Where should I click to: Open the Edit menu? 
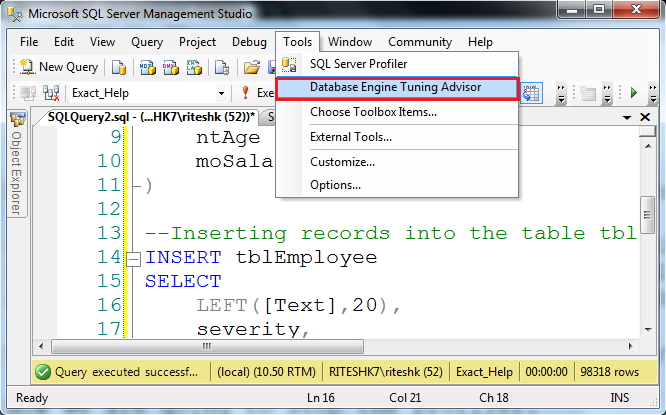[x=64, y=42]
